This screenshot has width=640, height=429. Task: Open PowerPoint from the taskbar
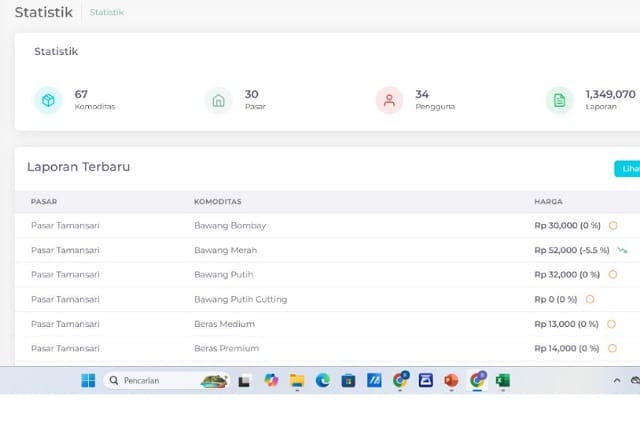tap(451, 380)
